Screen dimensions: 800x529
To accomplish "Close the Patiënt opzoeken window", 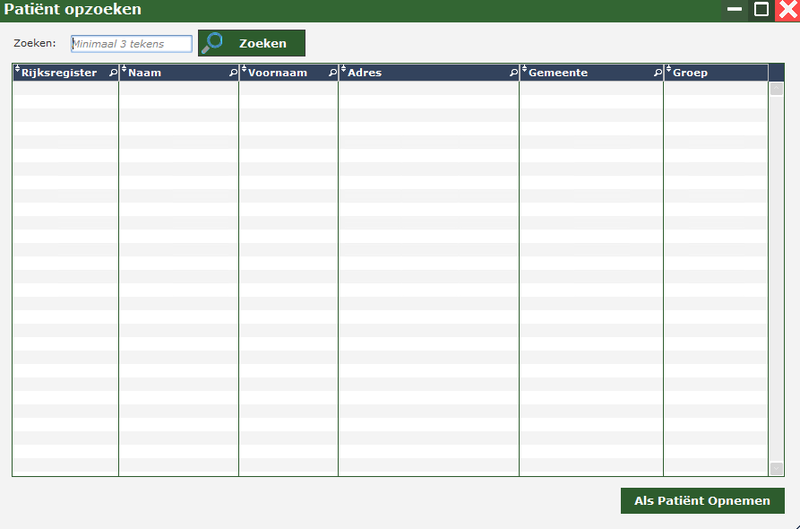I will coord(787,10).
